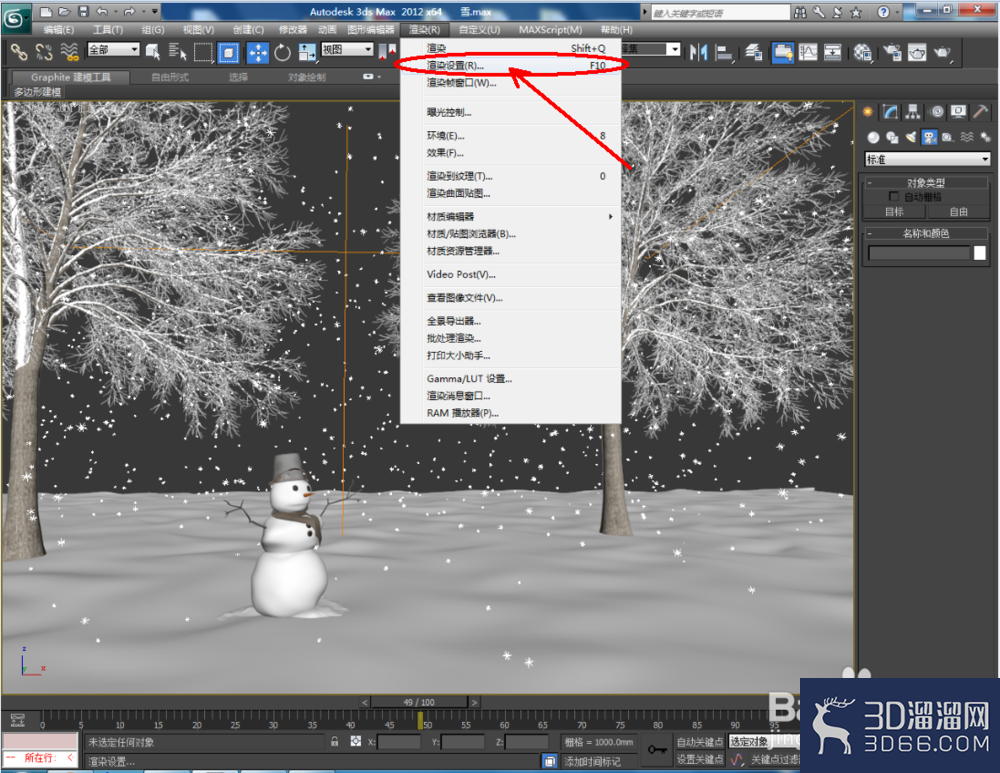This screenshot has width=1000, height=773.
Task: Activate the Select and Rotate tool
Action: pyautogui.click(x=283, y=52)
